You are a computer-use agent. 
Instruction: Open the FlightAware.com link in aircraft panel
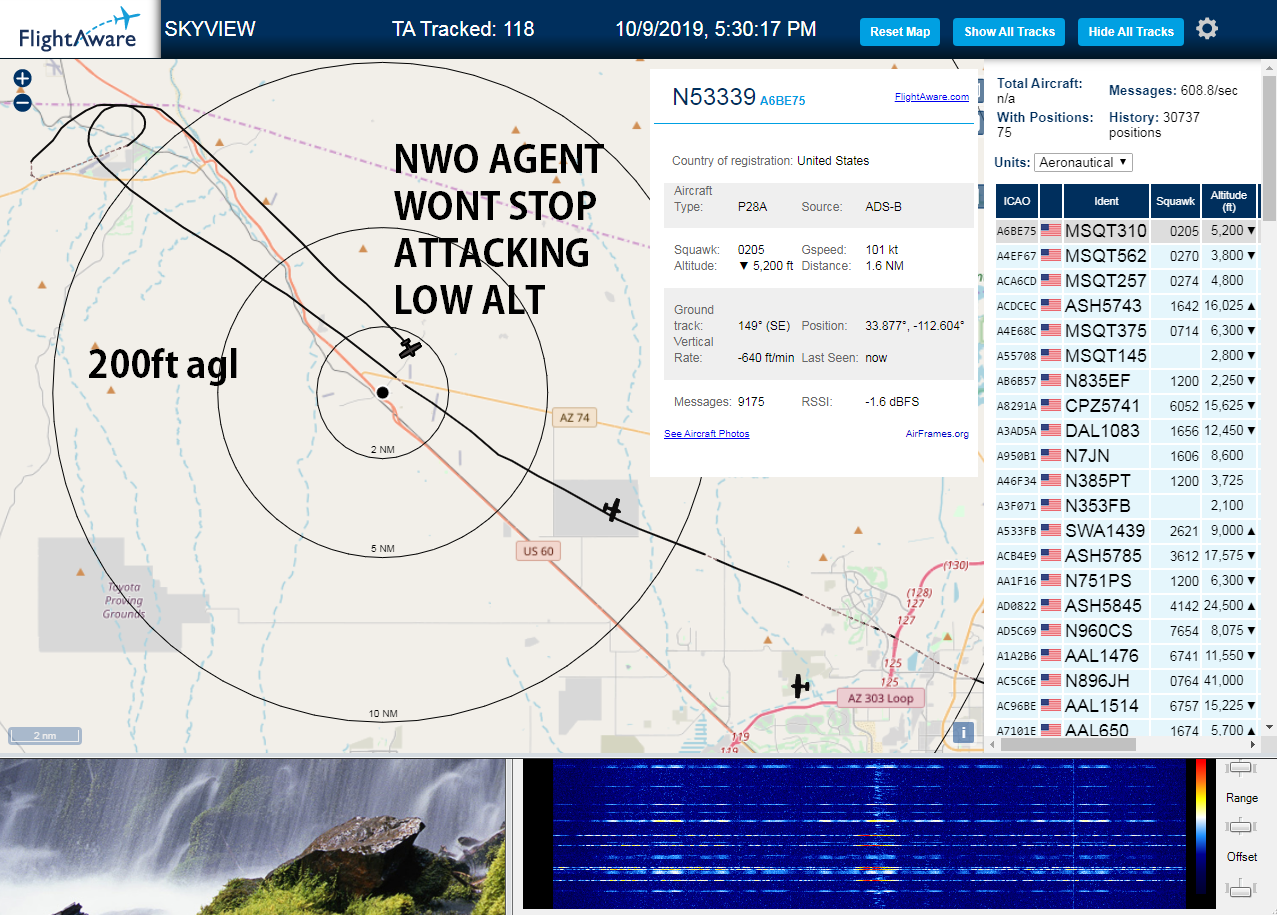(931, 97)
